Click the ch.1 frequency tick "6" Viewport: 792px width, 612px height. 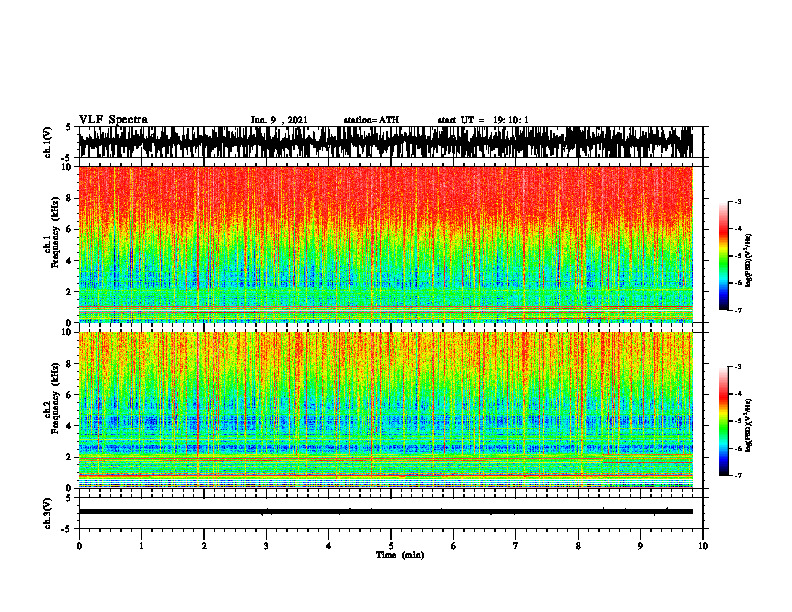[69, 229]
